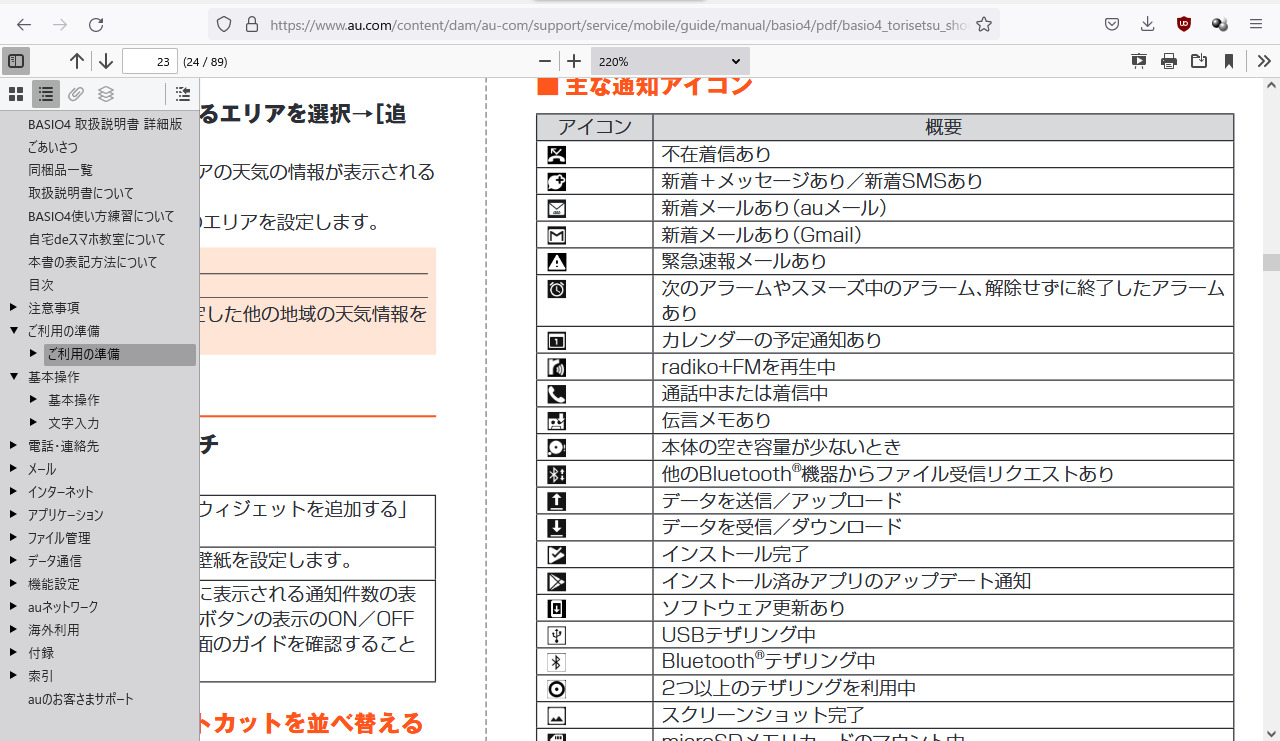Toggle the PDF sidebar panel
Viewport: 1280px width, 741px height.
tap(16, 61)
